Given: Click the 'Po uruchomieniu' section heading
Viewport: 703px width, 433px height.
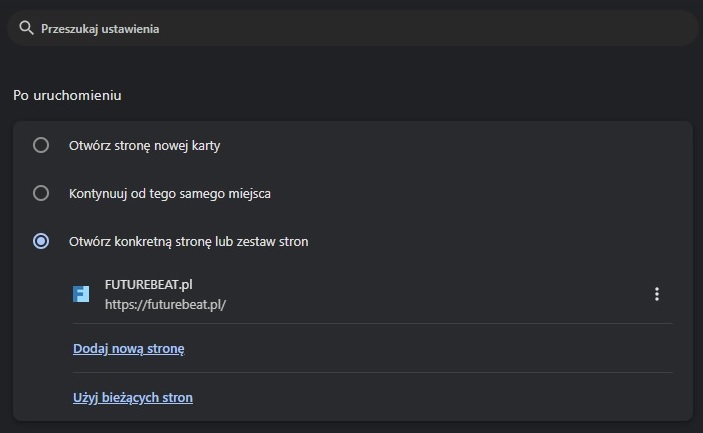Looking at the screenshot, I should click(67, 96).
